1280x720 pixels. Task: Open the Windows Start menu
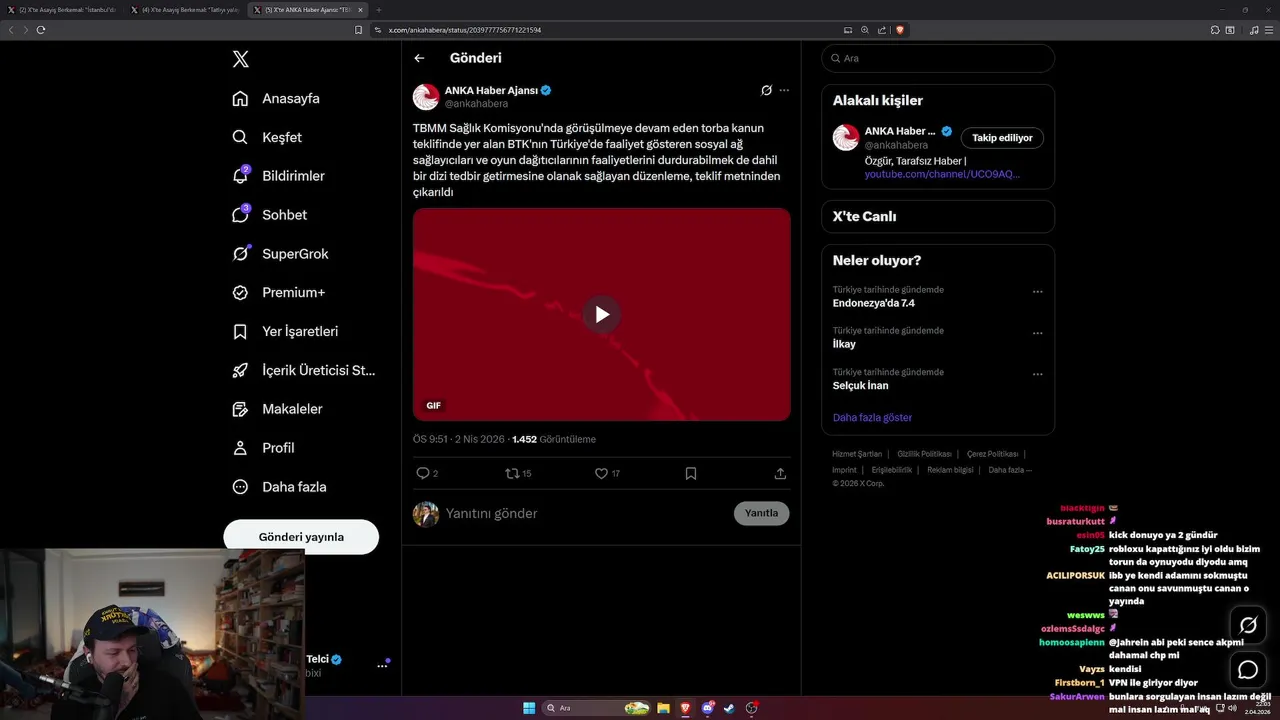[x=529, y=708]
